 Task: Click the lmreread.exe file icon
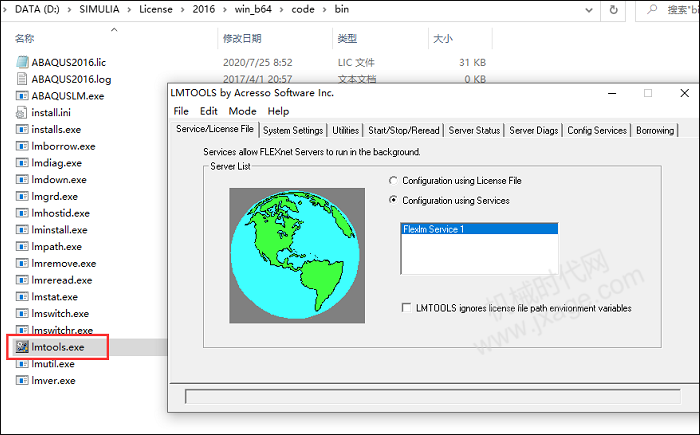[22, 280]
